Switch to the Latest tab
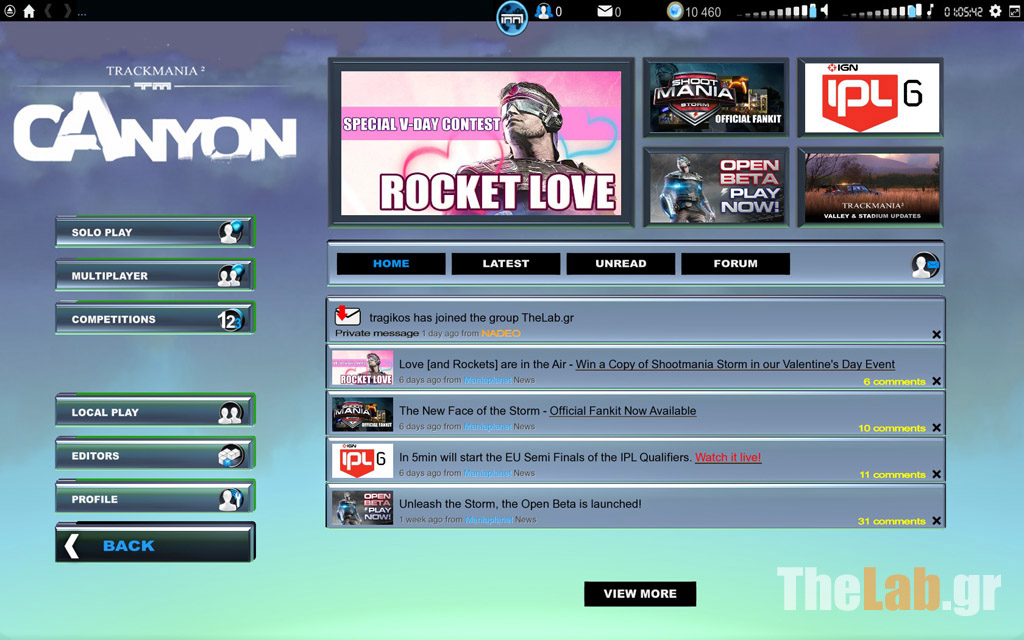The height and width of the screenshot is (640, 1024). pyautogui.click(x=505, y=264)
